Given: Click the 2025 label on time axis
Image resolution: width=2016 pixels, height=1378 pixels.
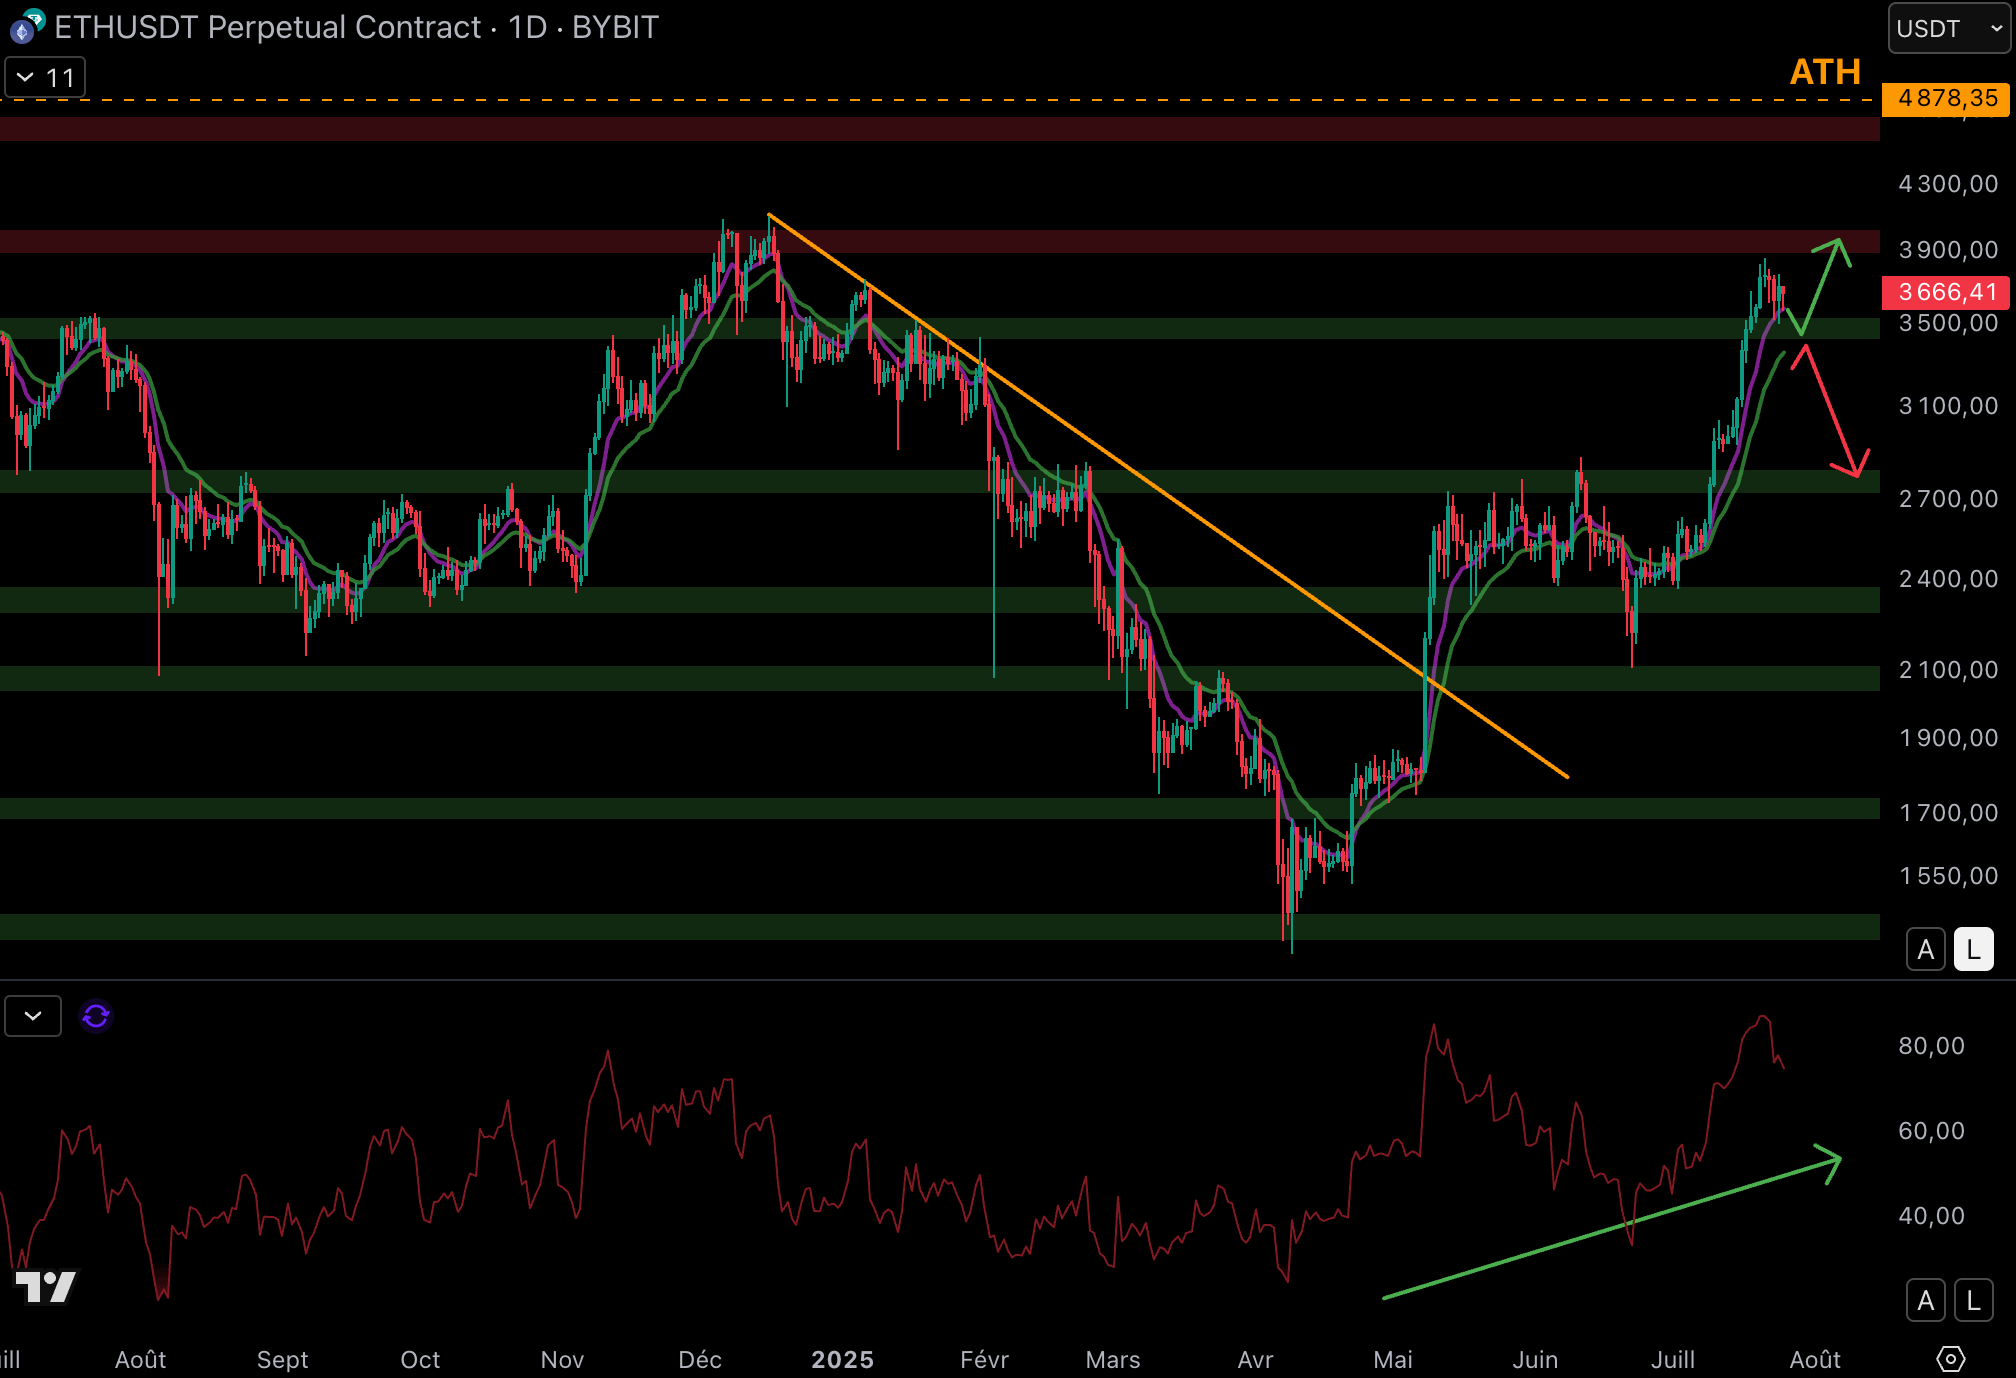Looking at the screenshot, I should (842, 1359).
